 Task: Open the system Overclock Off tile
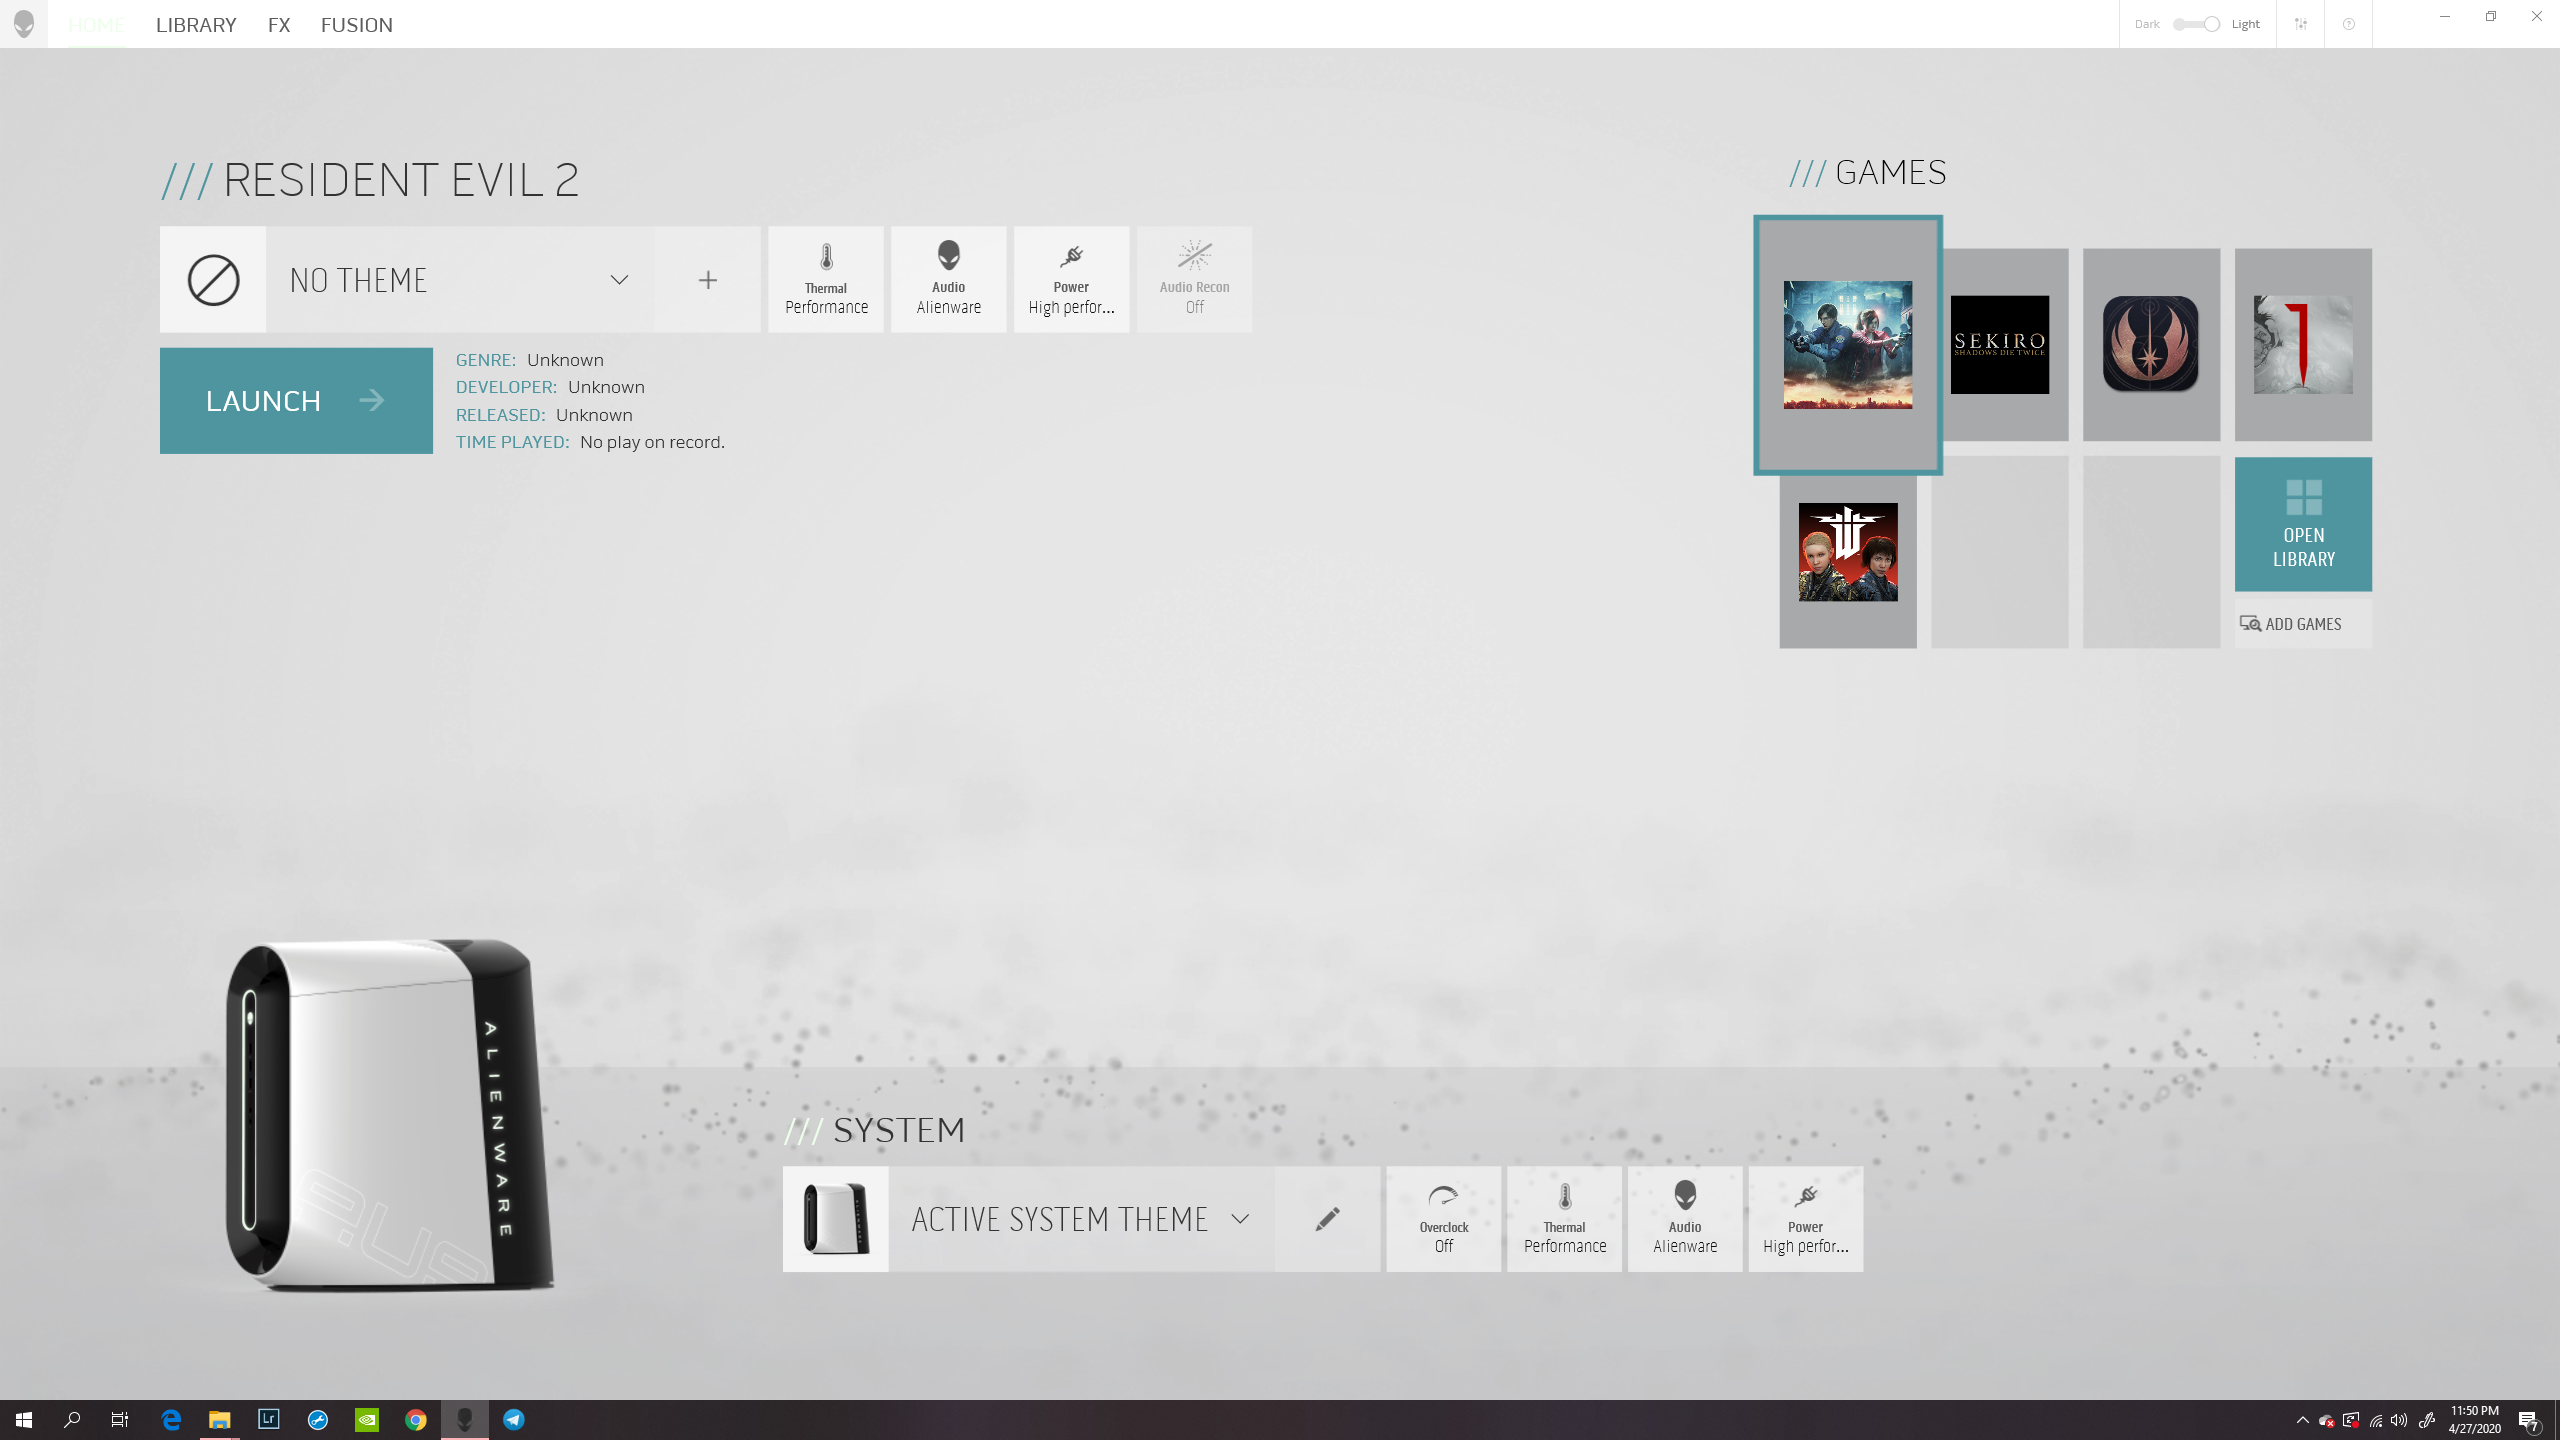coord(1444,1219)
